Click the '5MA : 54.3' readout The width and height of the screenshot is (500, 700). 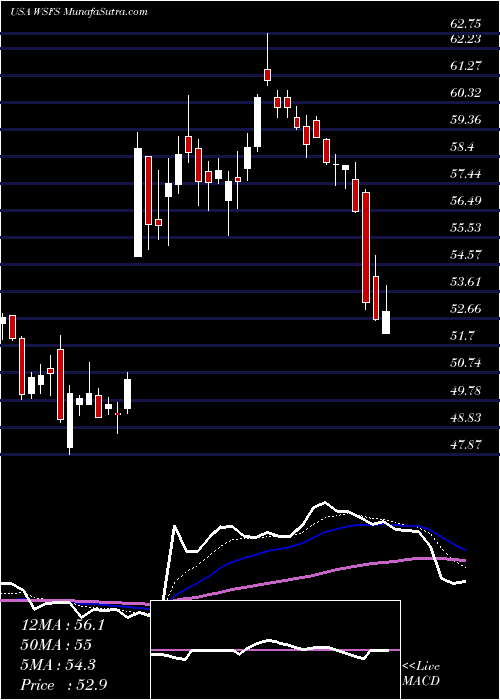click(x=58, y=665)
